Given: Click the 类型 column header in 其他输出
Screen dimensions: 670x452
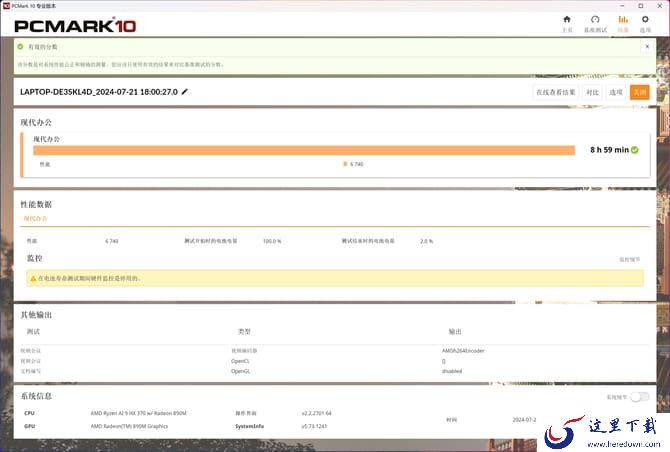Looking at the screenshot, I should [x=244, y=332].
